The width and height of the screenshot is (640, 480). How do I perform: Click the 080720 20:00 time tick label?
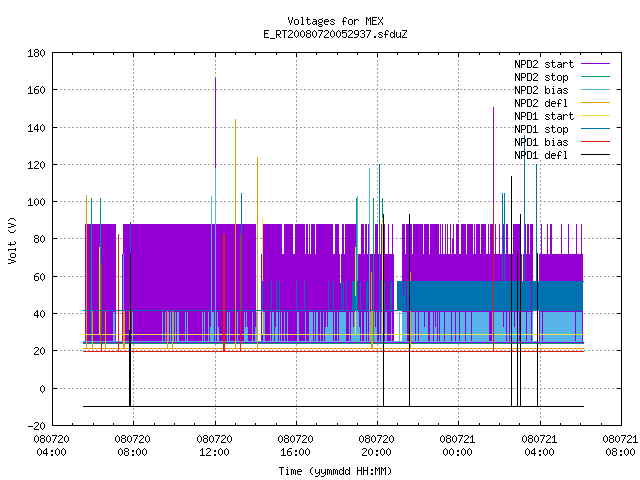(376, 446)
